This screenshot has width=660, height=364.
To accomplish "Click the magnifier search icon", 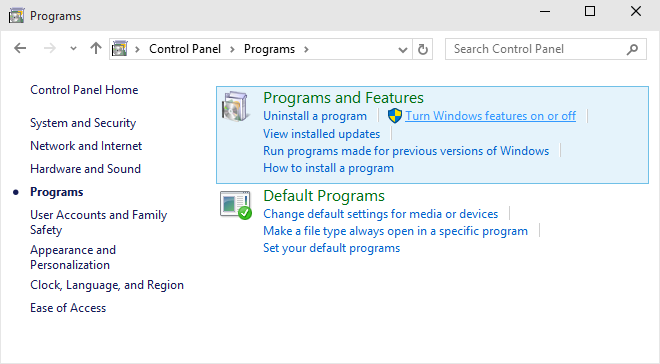I will click(x=632, y=49).
